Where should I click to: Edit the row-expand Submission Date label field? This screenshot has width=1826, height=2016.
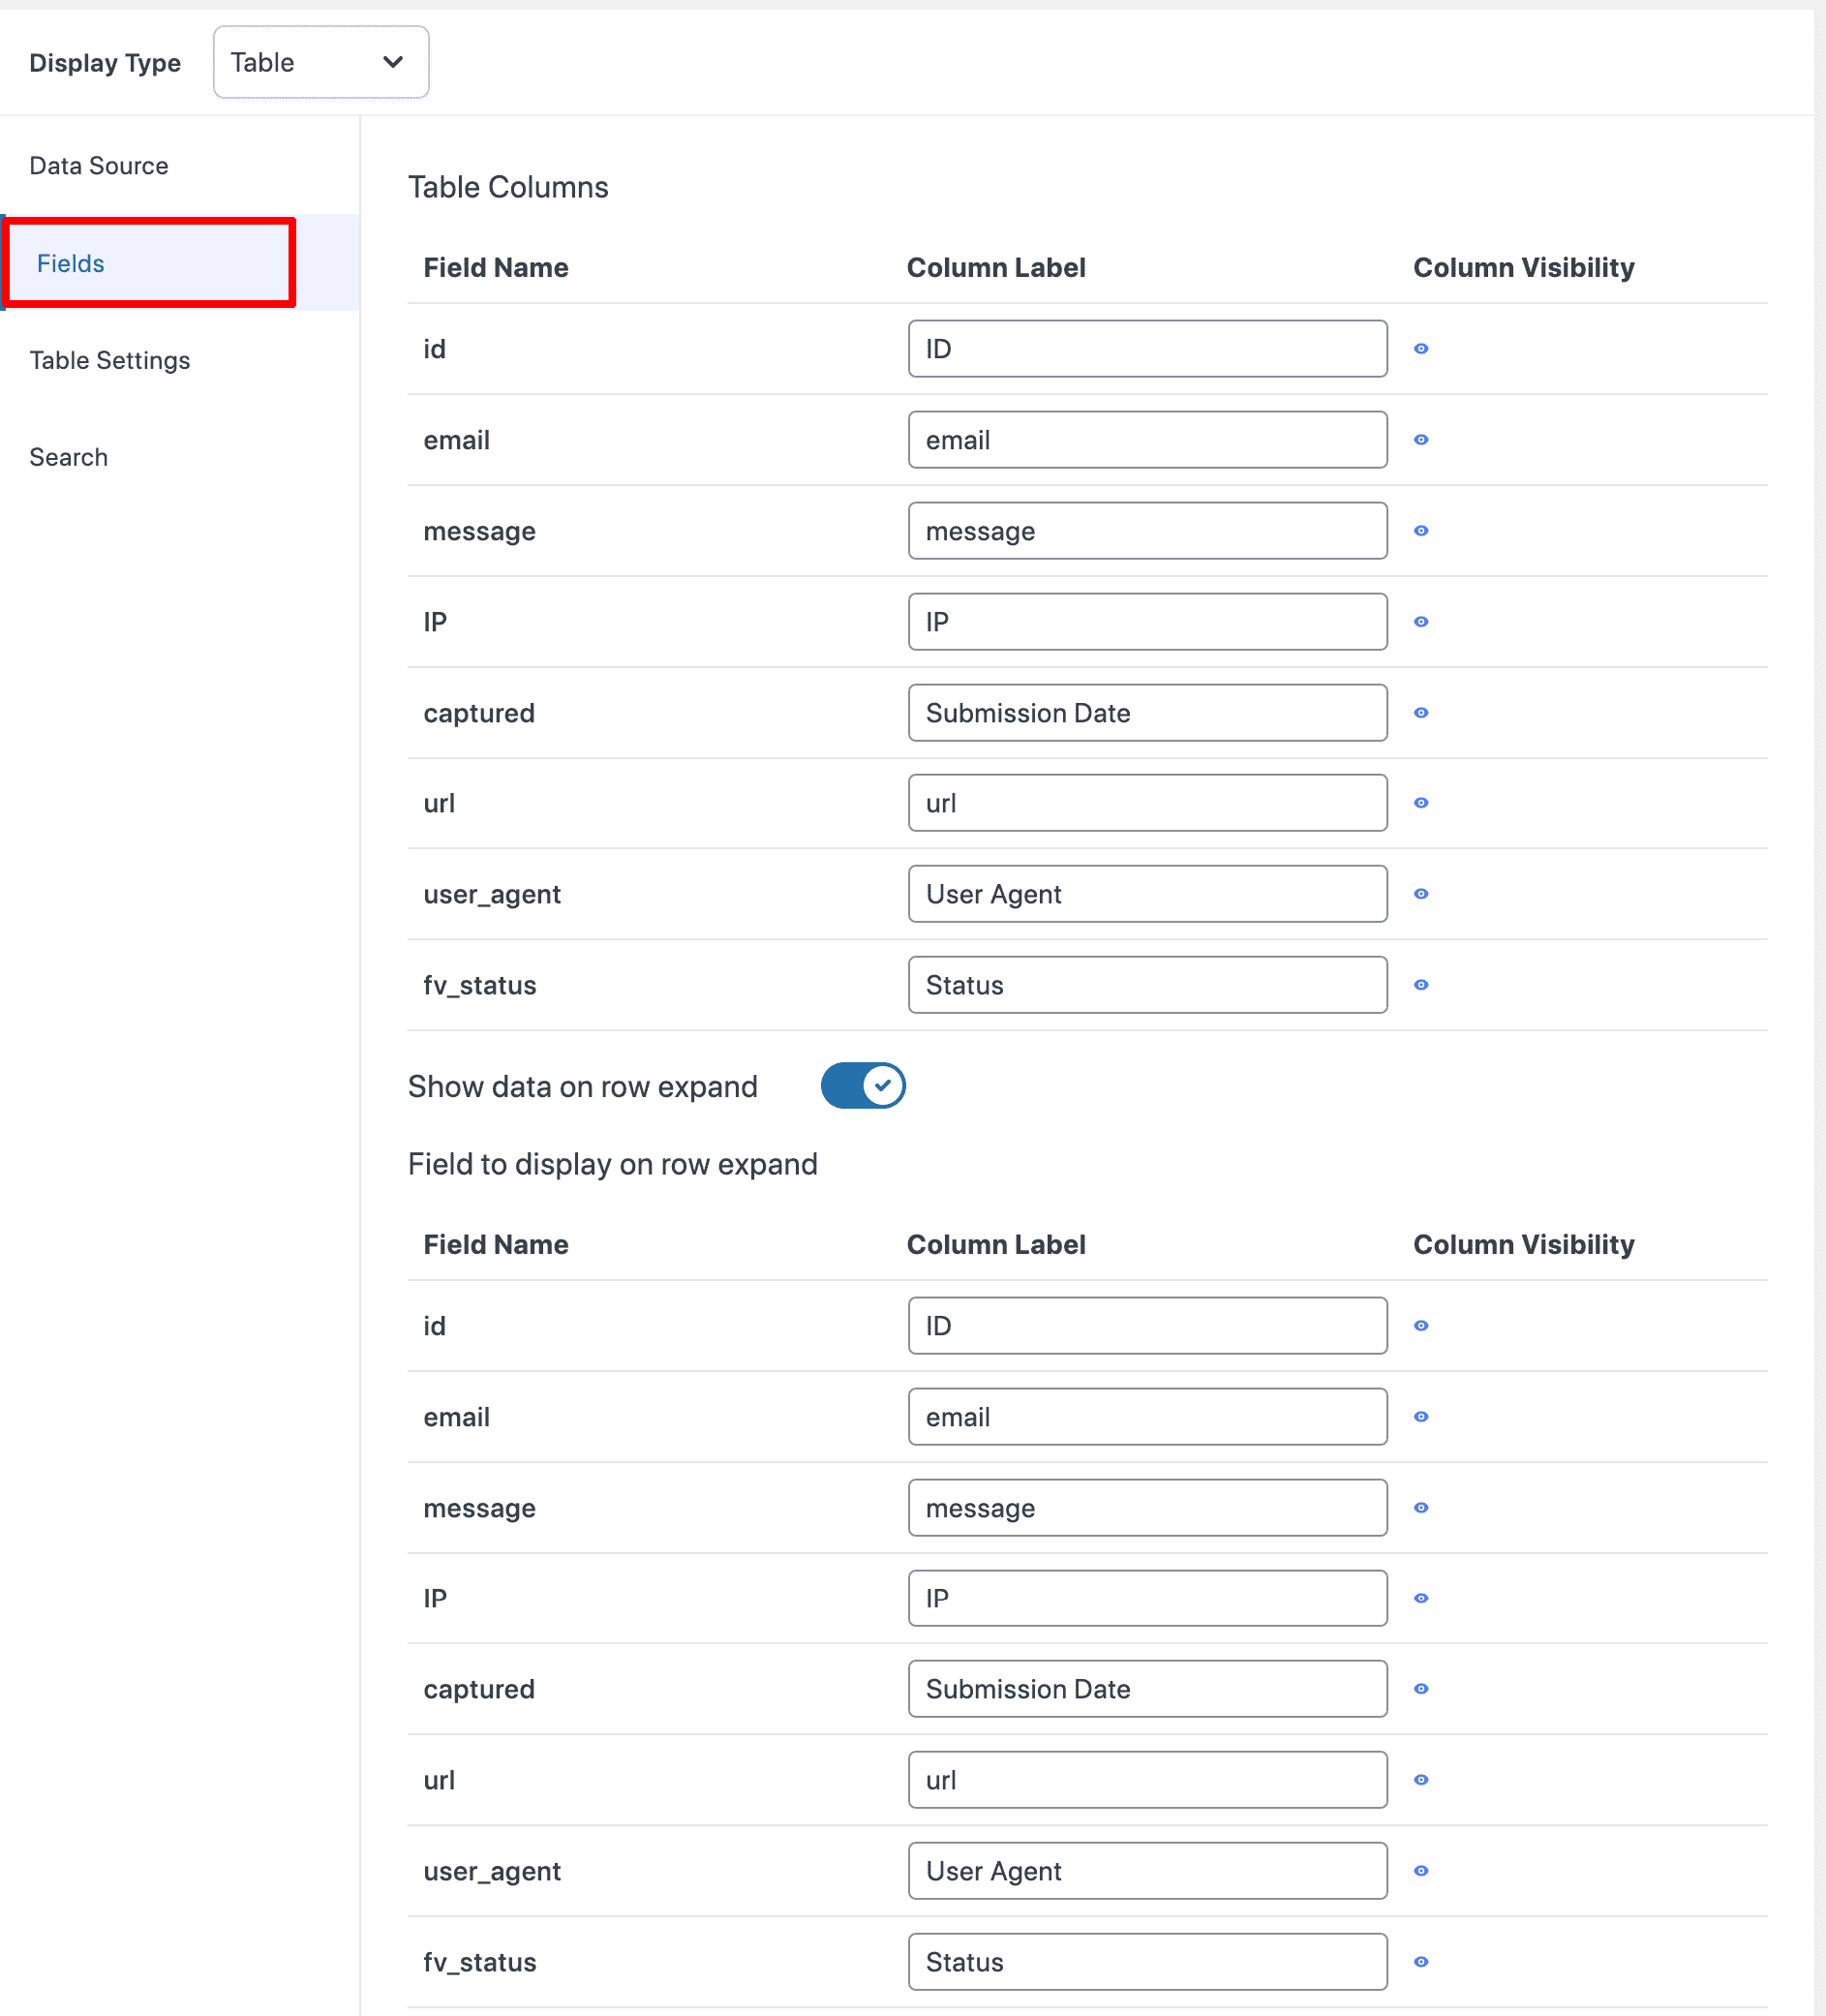(1148, 1689)
